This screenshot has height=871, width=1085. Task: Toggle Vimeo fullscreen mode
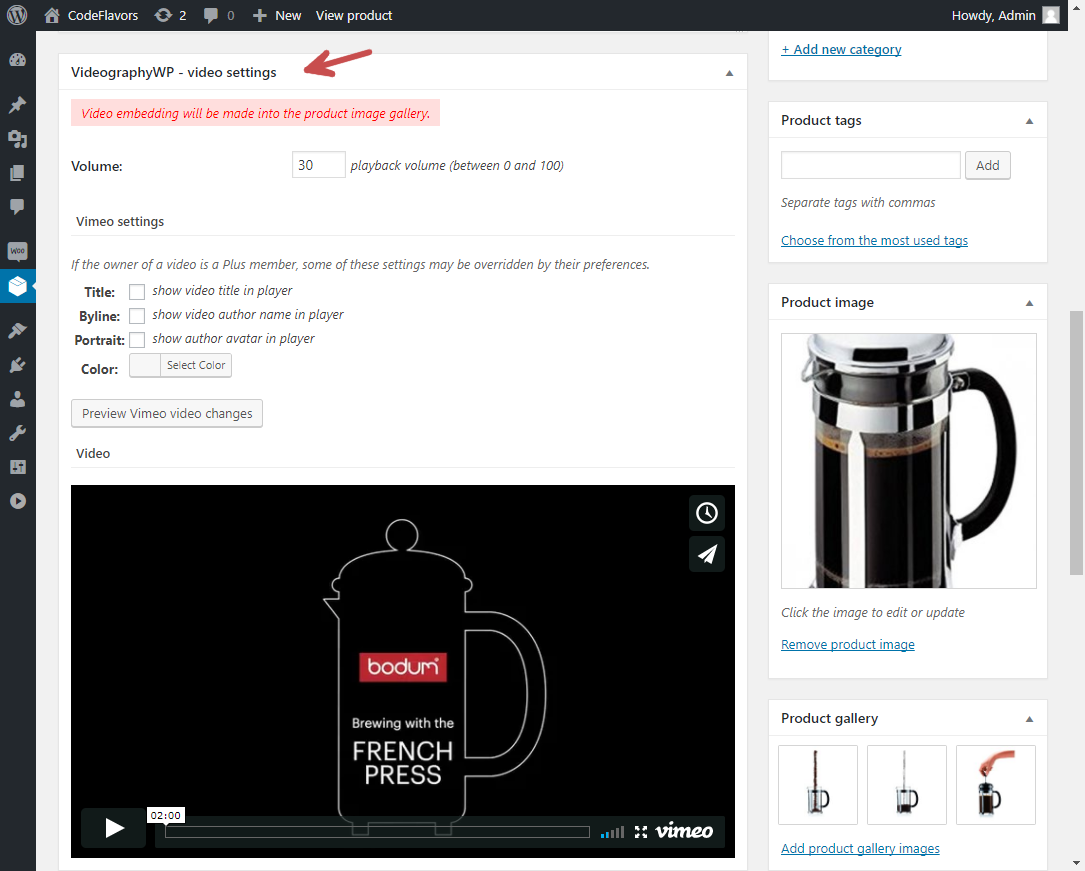[x=641, y=832]
